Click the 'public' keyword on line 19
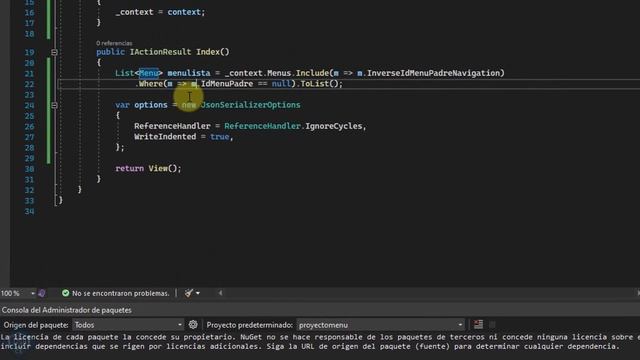Screen dimensions: 640x360 (x=110, y=52)
